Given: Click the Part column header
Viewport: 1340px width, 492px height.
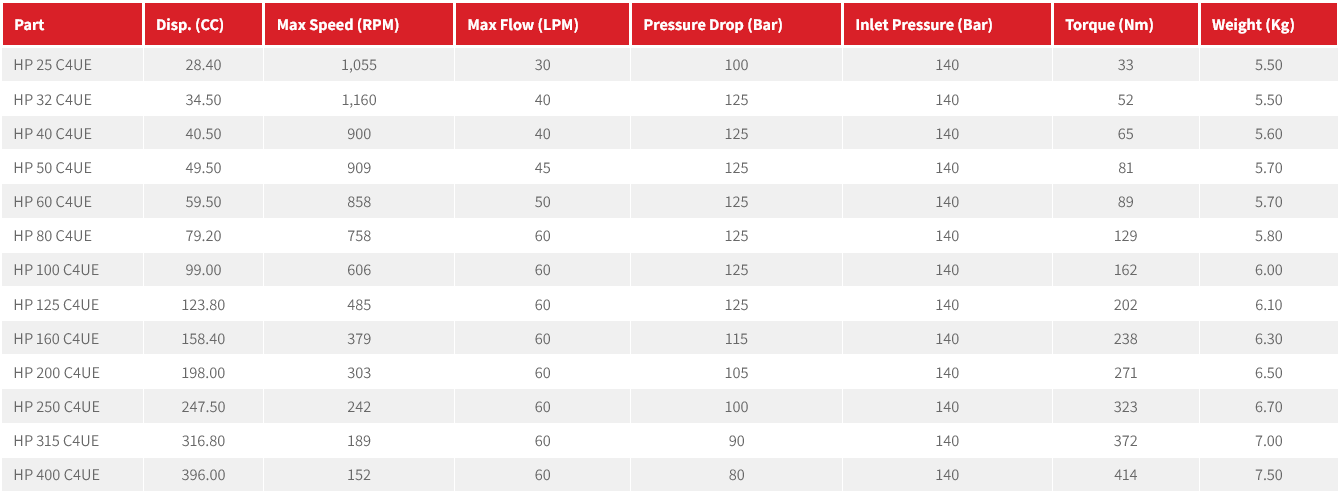Looking at the screenshot, I should pyautogui.click(x=30, y=25).
